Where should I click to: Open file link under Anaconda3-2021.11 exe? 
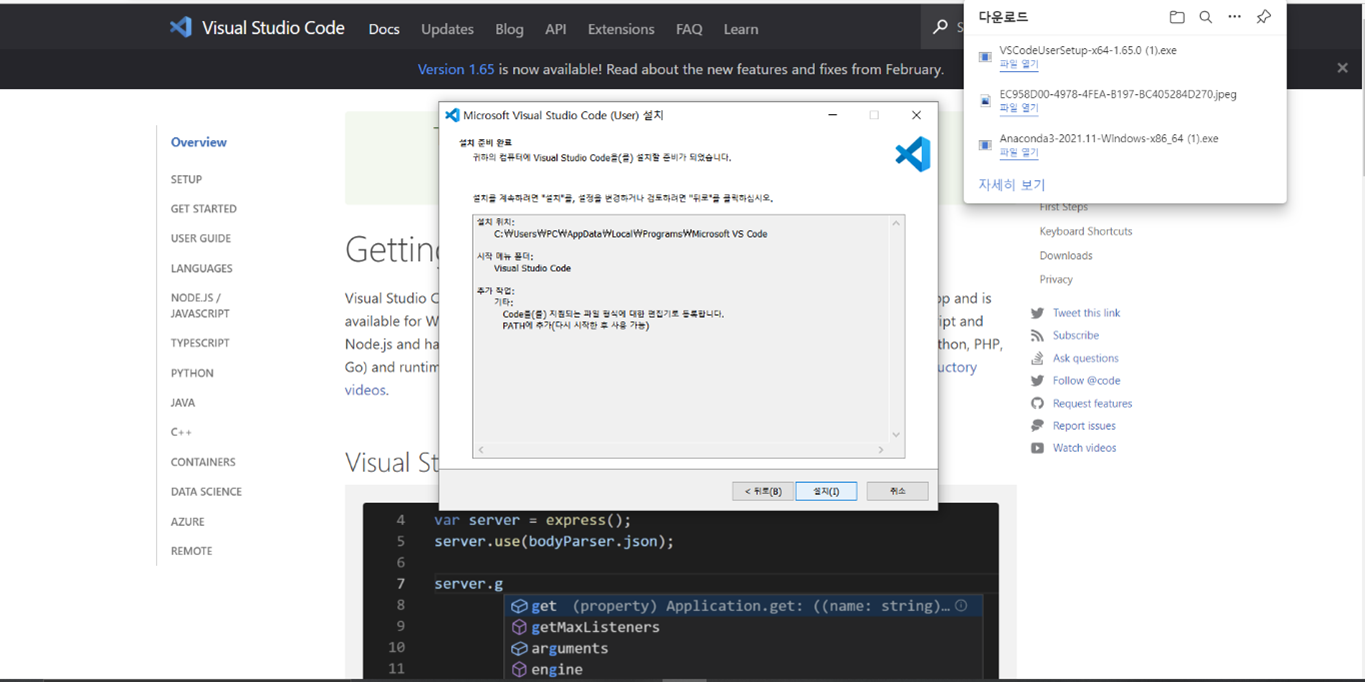pyautogui.click(x=1019, y=152)
